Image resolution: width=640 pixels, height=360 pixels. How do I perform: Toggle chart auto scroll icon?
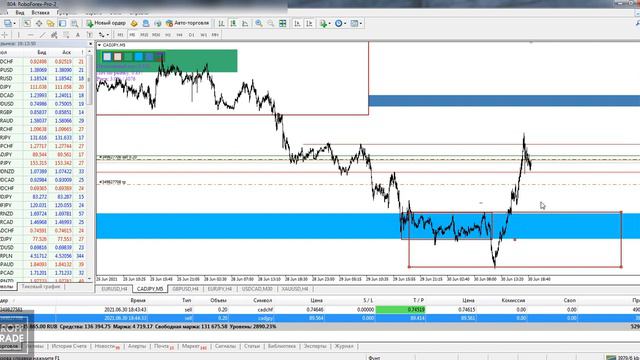click(x=297, y=24)
